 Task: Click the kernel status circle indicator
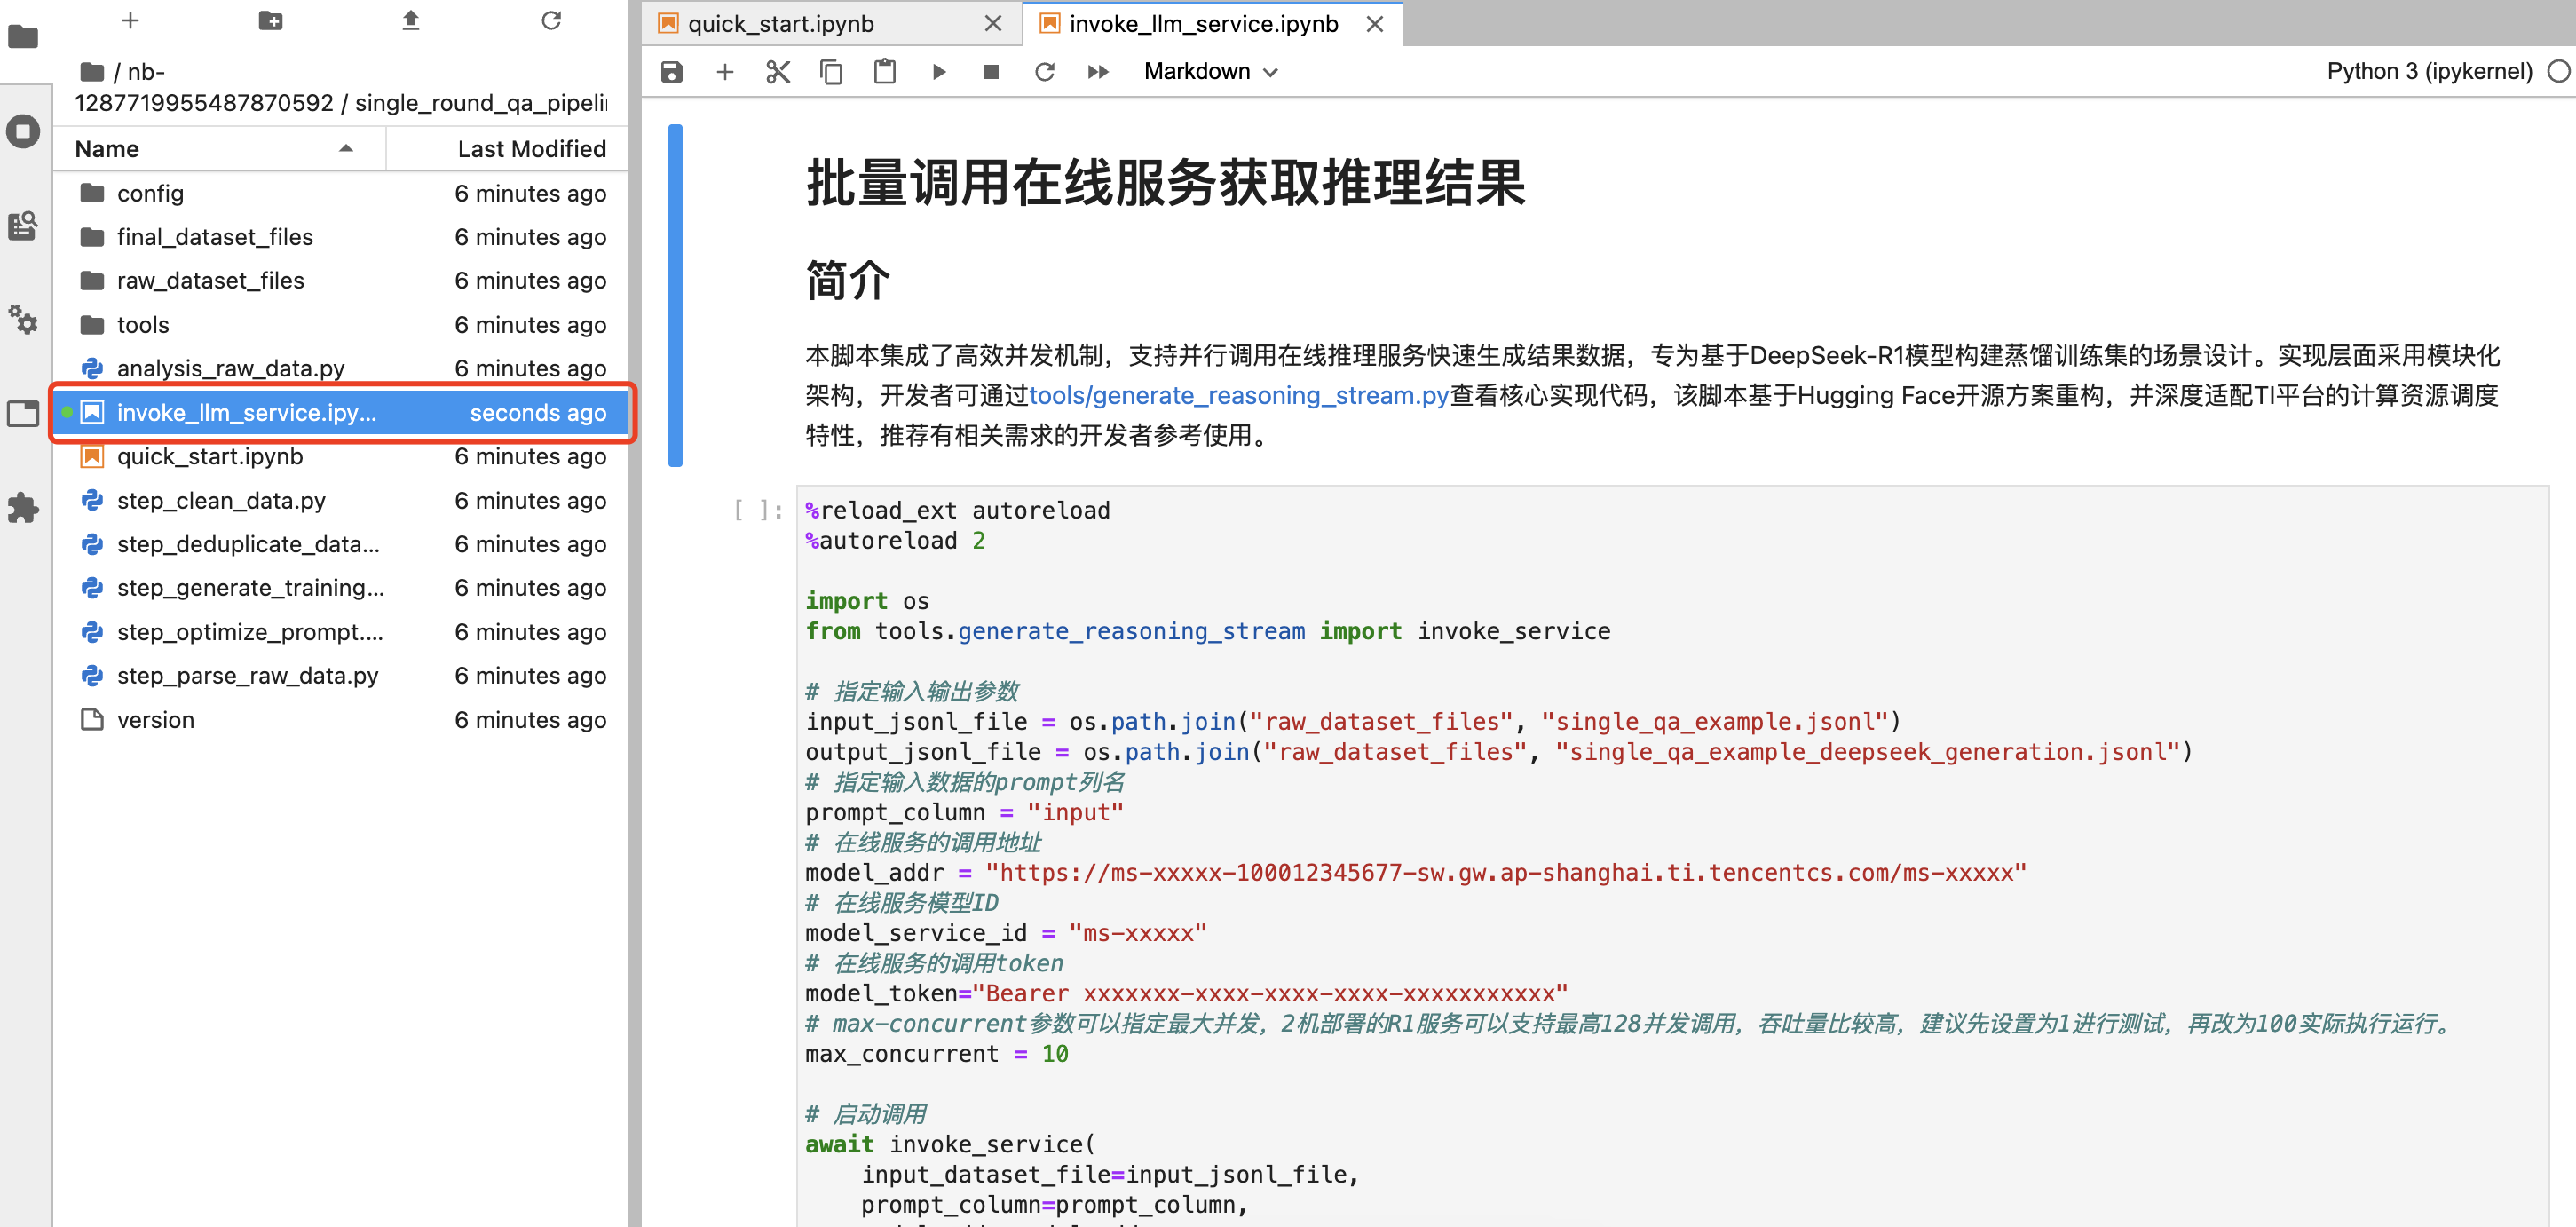(x=2558, y=72)
